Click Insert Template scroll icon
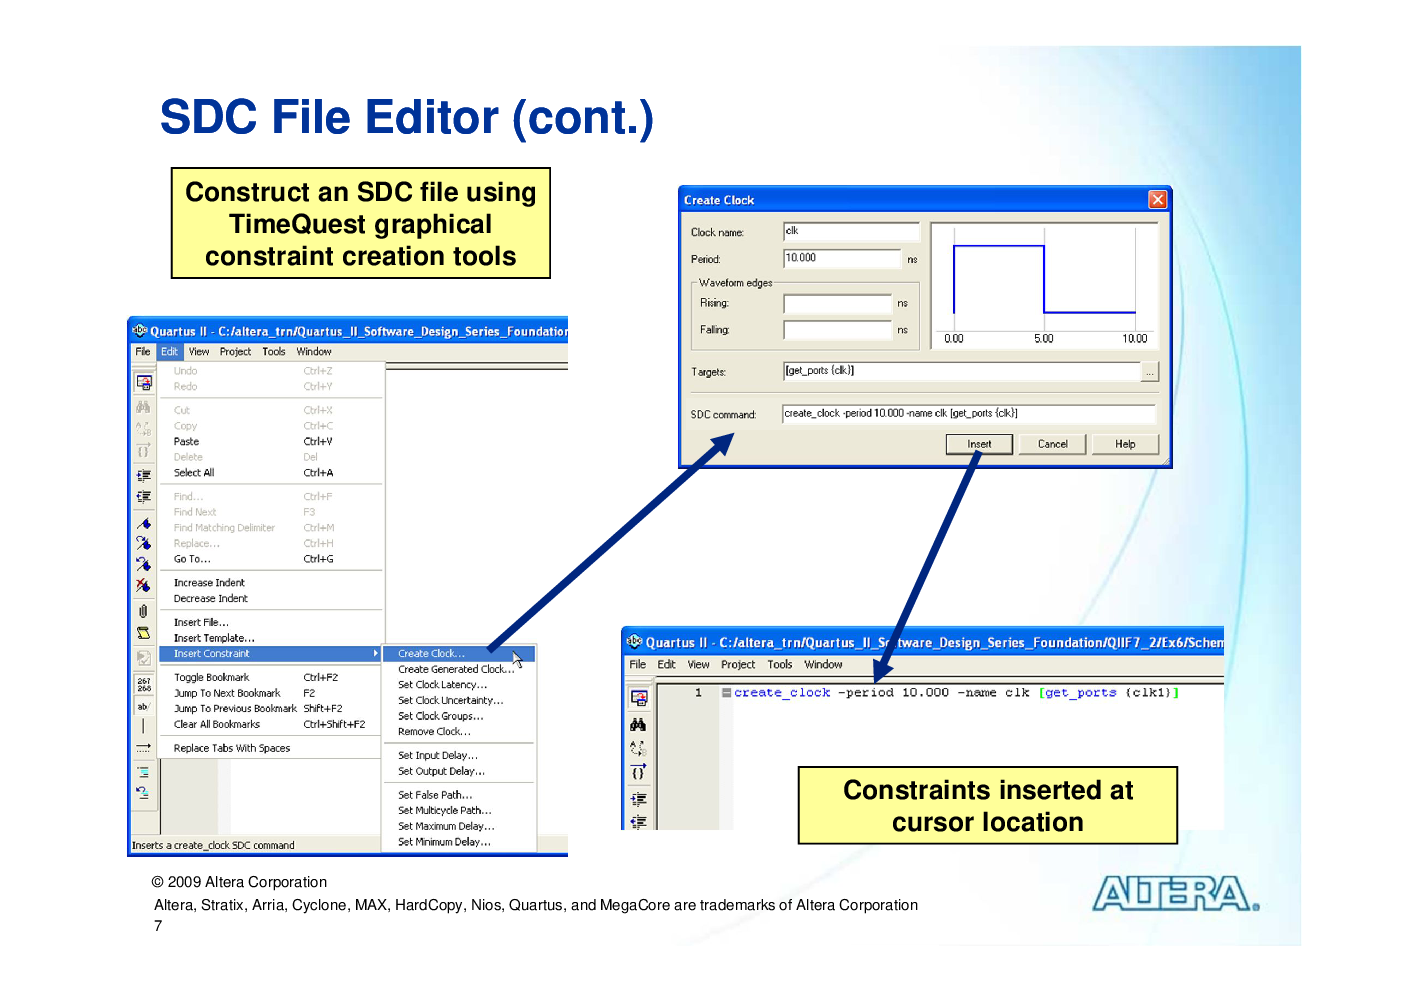This screenshot has height=992, width=1403. click(x=144, y=632)
